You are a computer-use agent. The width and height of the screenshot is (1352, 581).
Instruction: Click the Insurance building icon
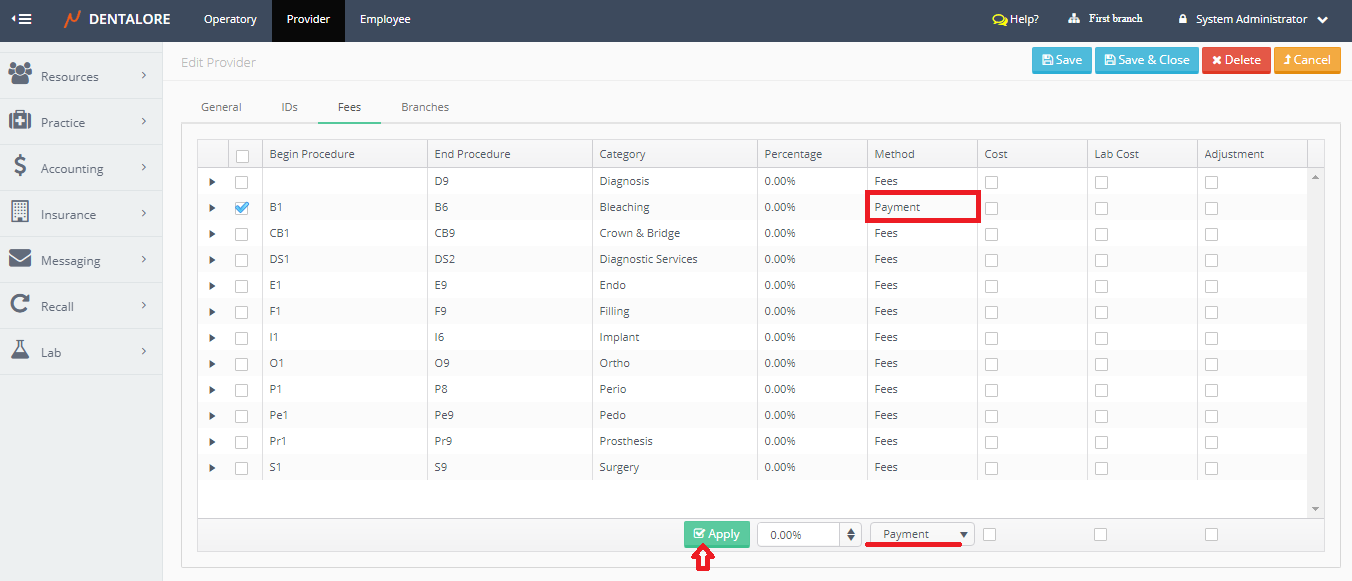20,213
